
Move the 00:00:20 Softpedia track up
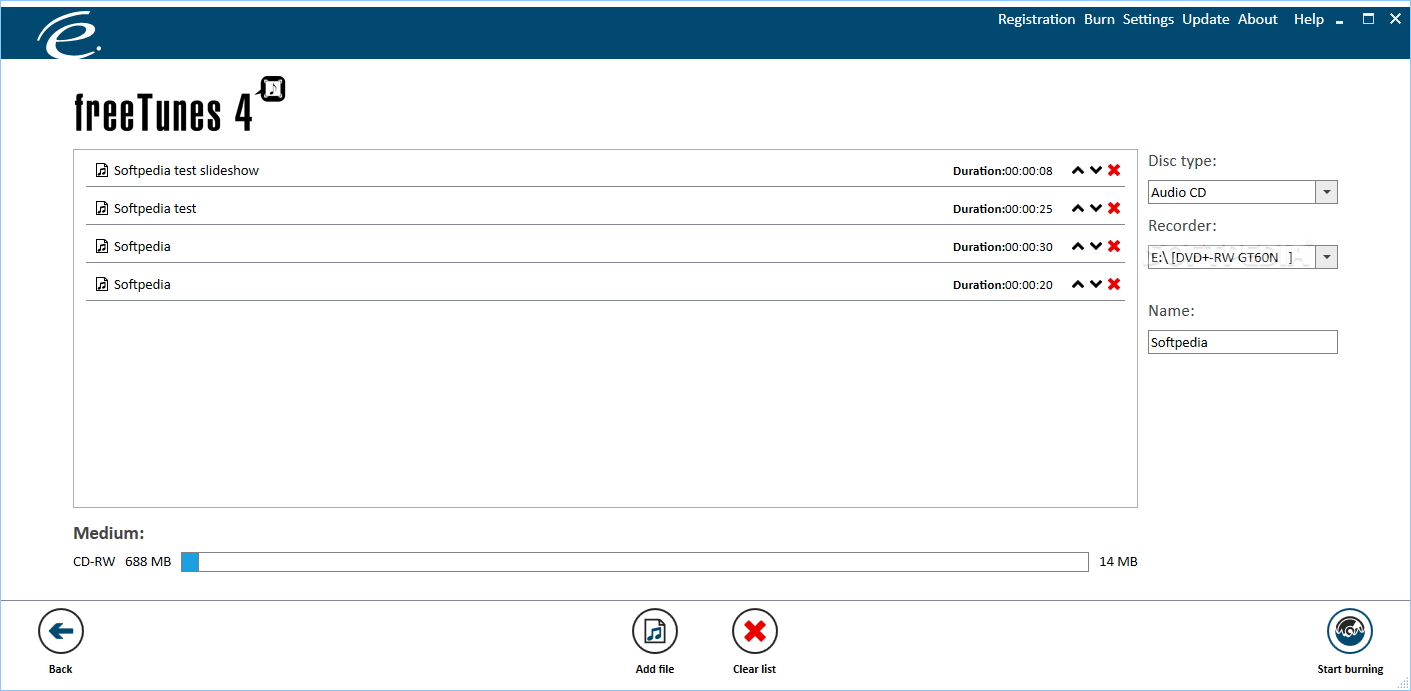1078,285
